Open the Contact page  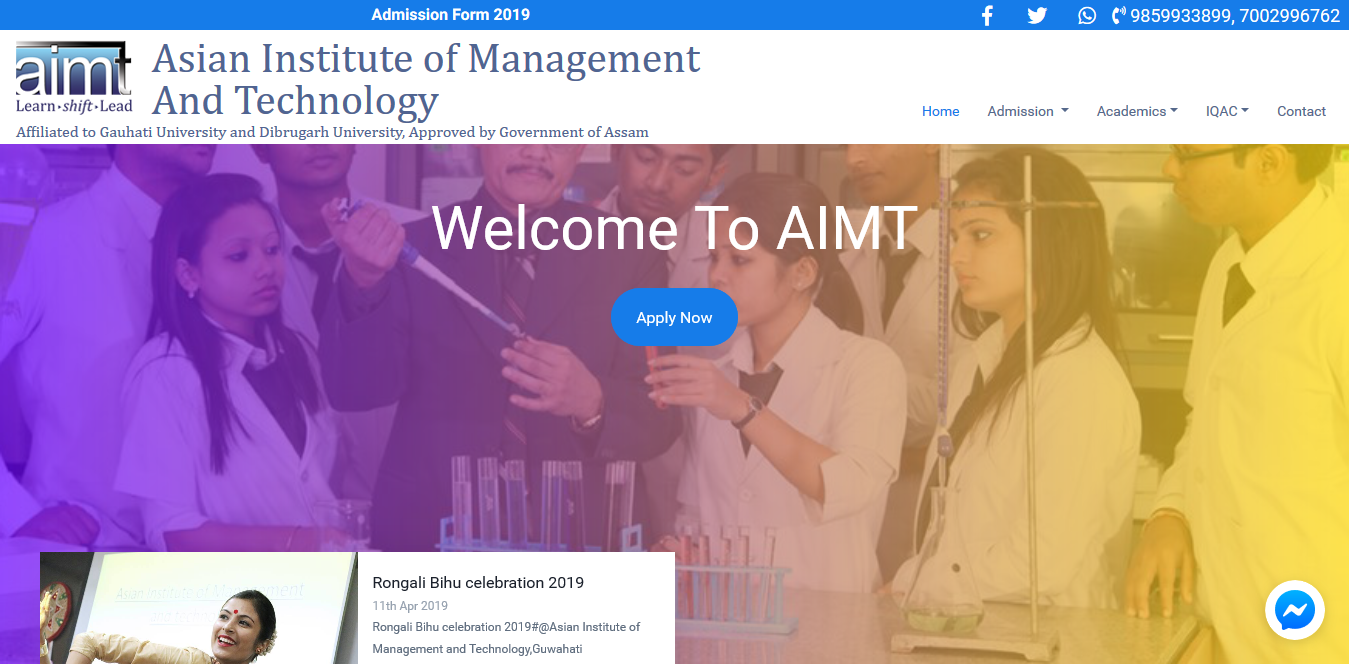point(1301,111)
